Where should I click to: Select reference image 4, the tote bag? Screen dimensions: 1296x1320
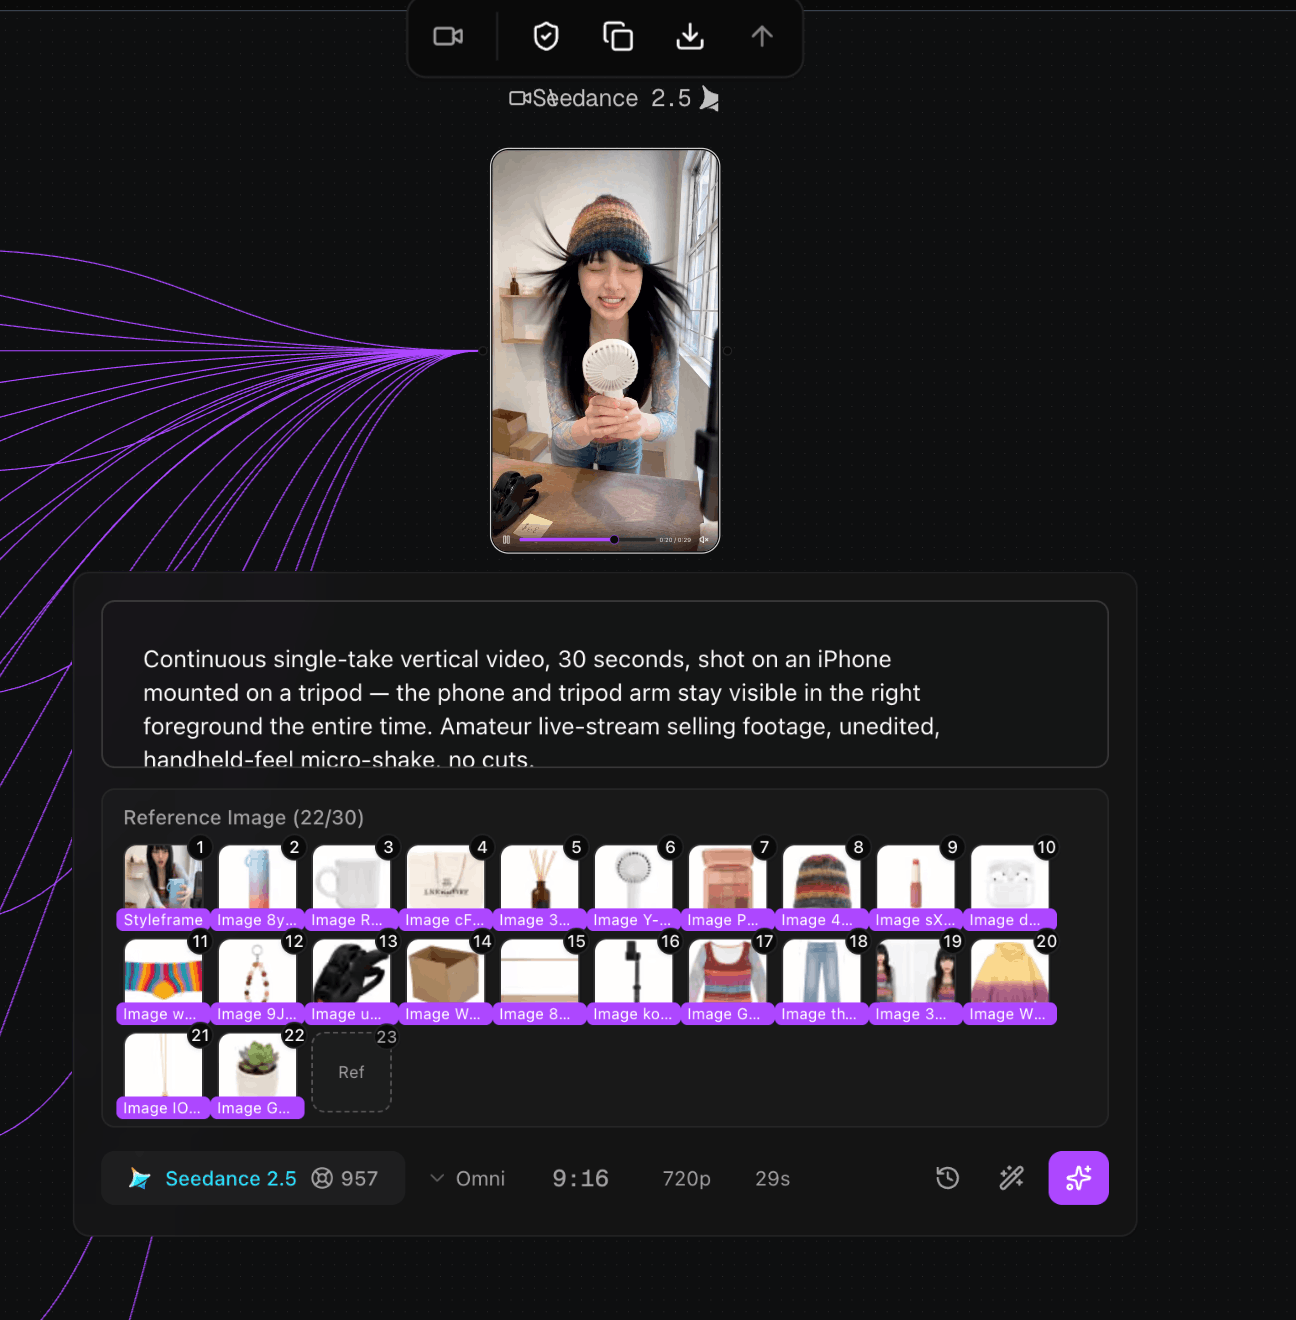tap(445, 886)
